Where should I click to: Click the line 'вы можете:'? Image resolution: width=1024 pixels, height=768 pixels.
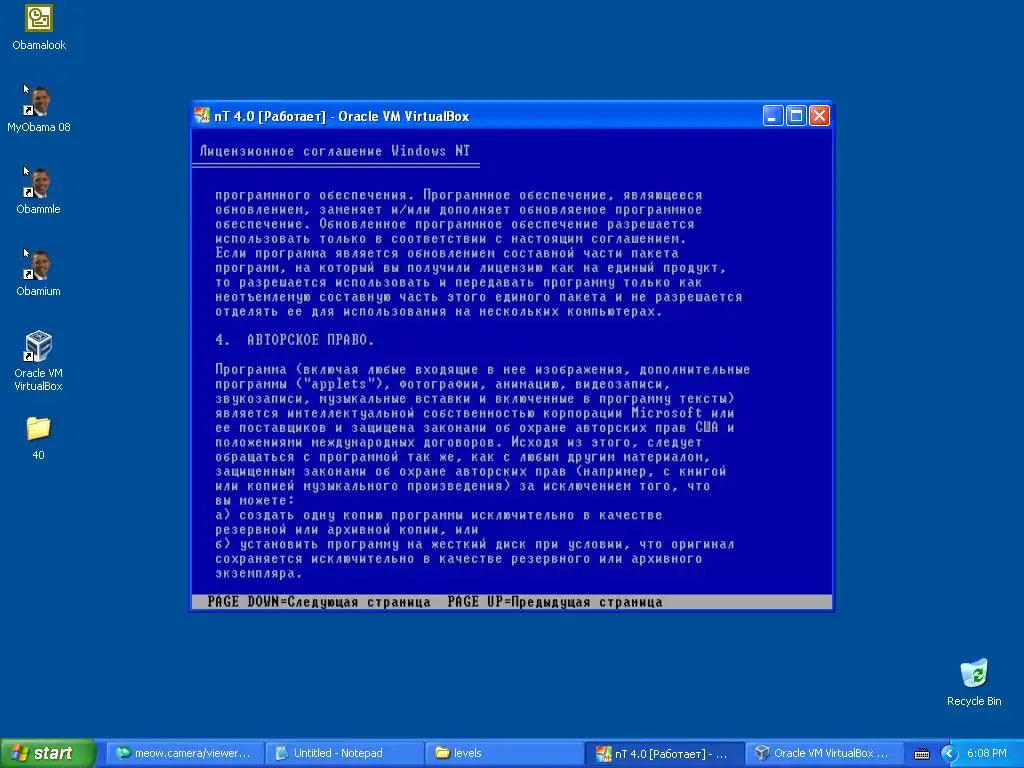pos(255,500)
